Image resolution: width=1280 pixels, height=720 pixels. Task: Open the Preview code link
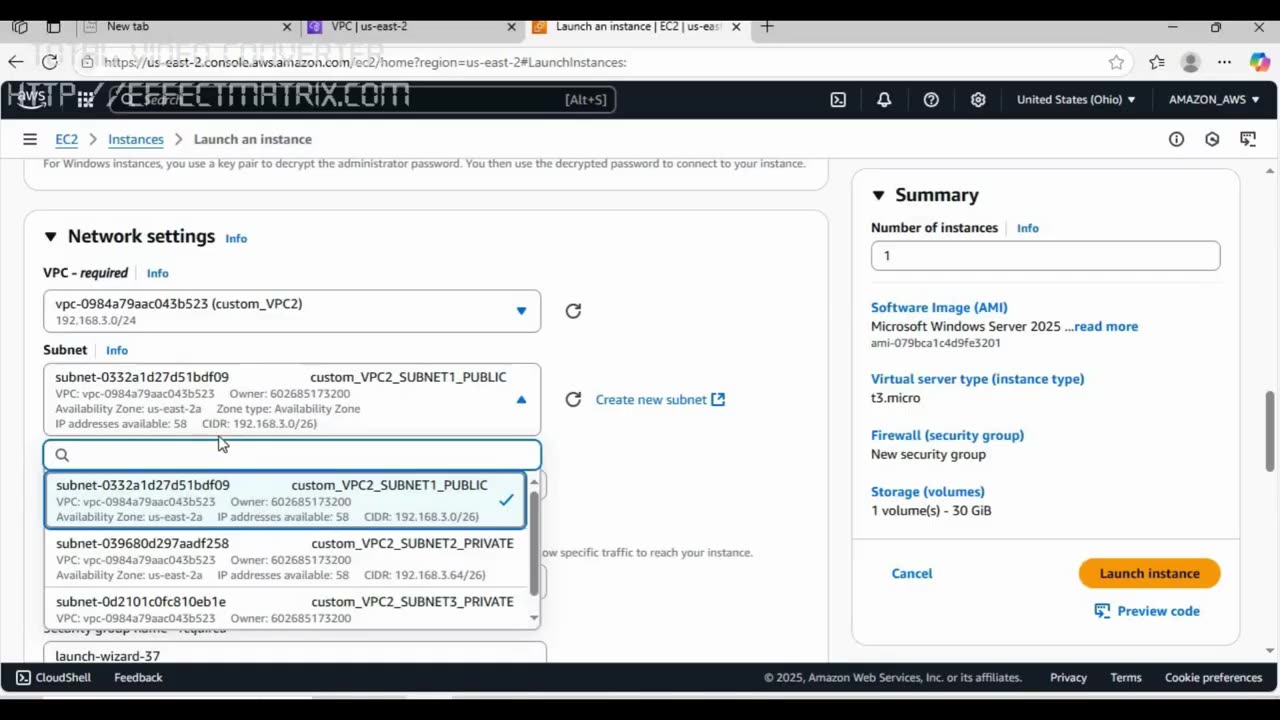pos(1147,611)
